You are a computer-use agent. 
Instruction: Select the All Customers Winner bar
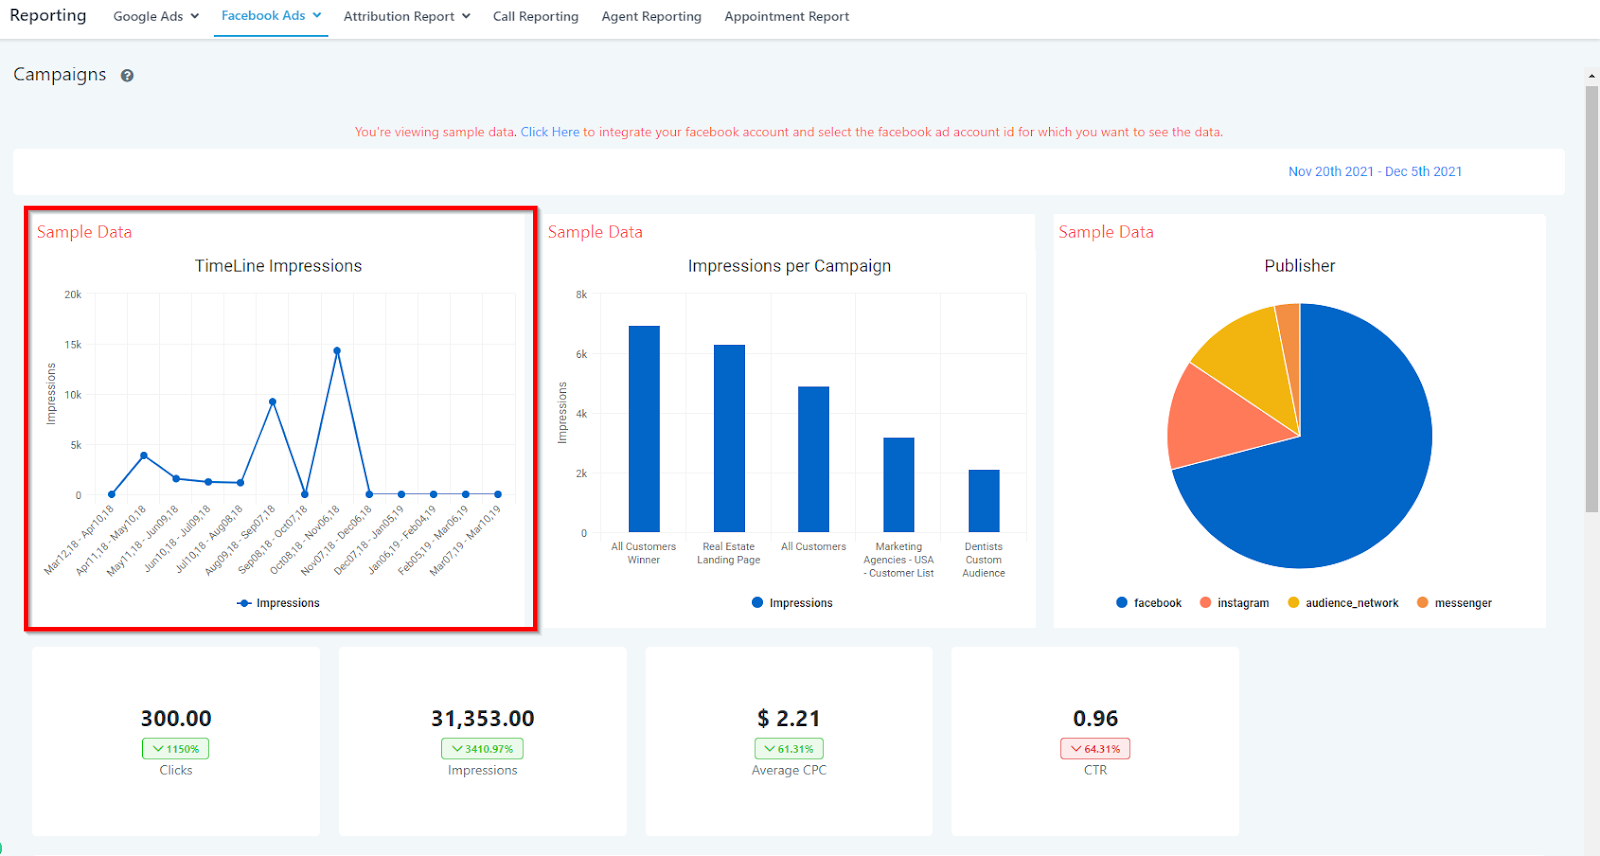coord(644,428)
